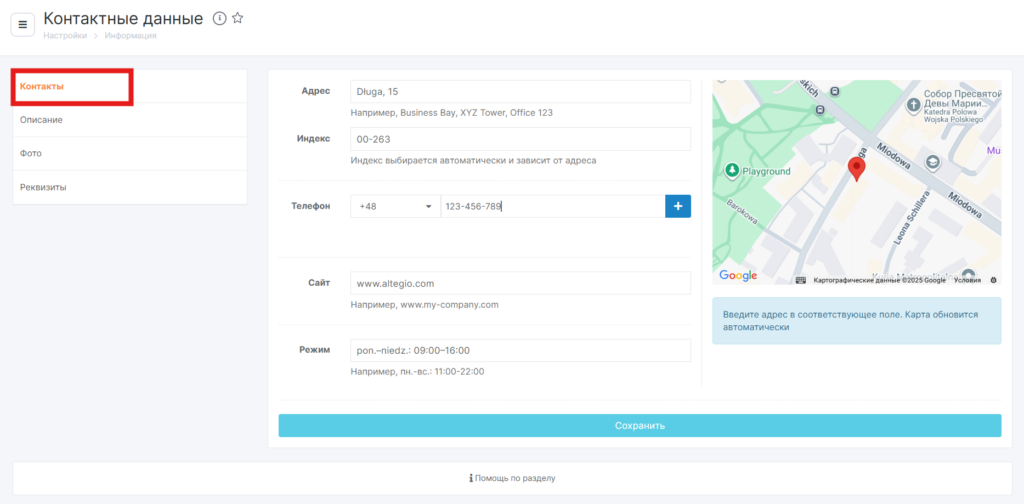1024x504 pixels.
Task: Add another phone number with plus button
Action: 677,206
